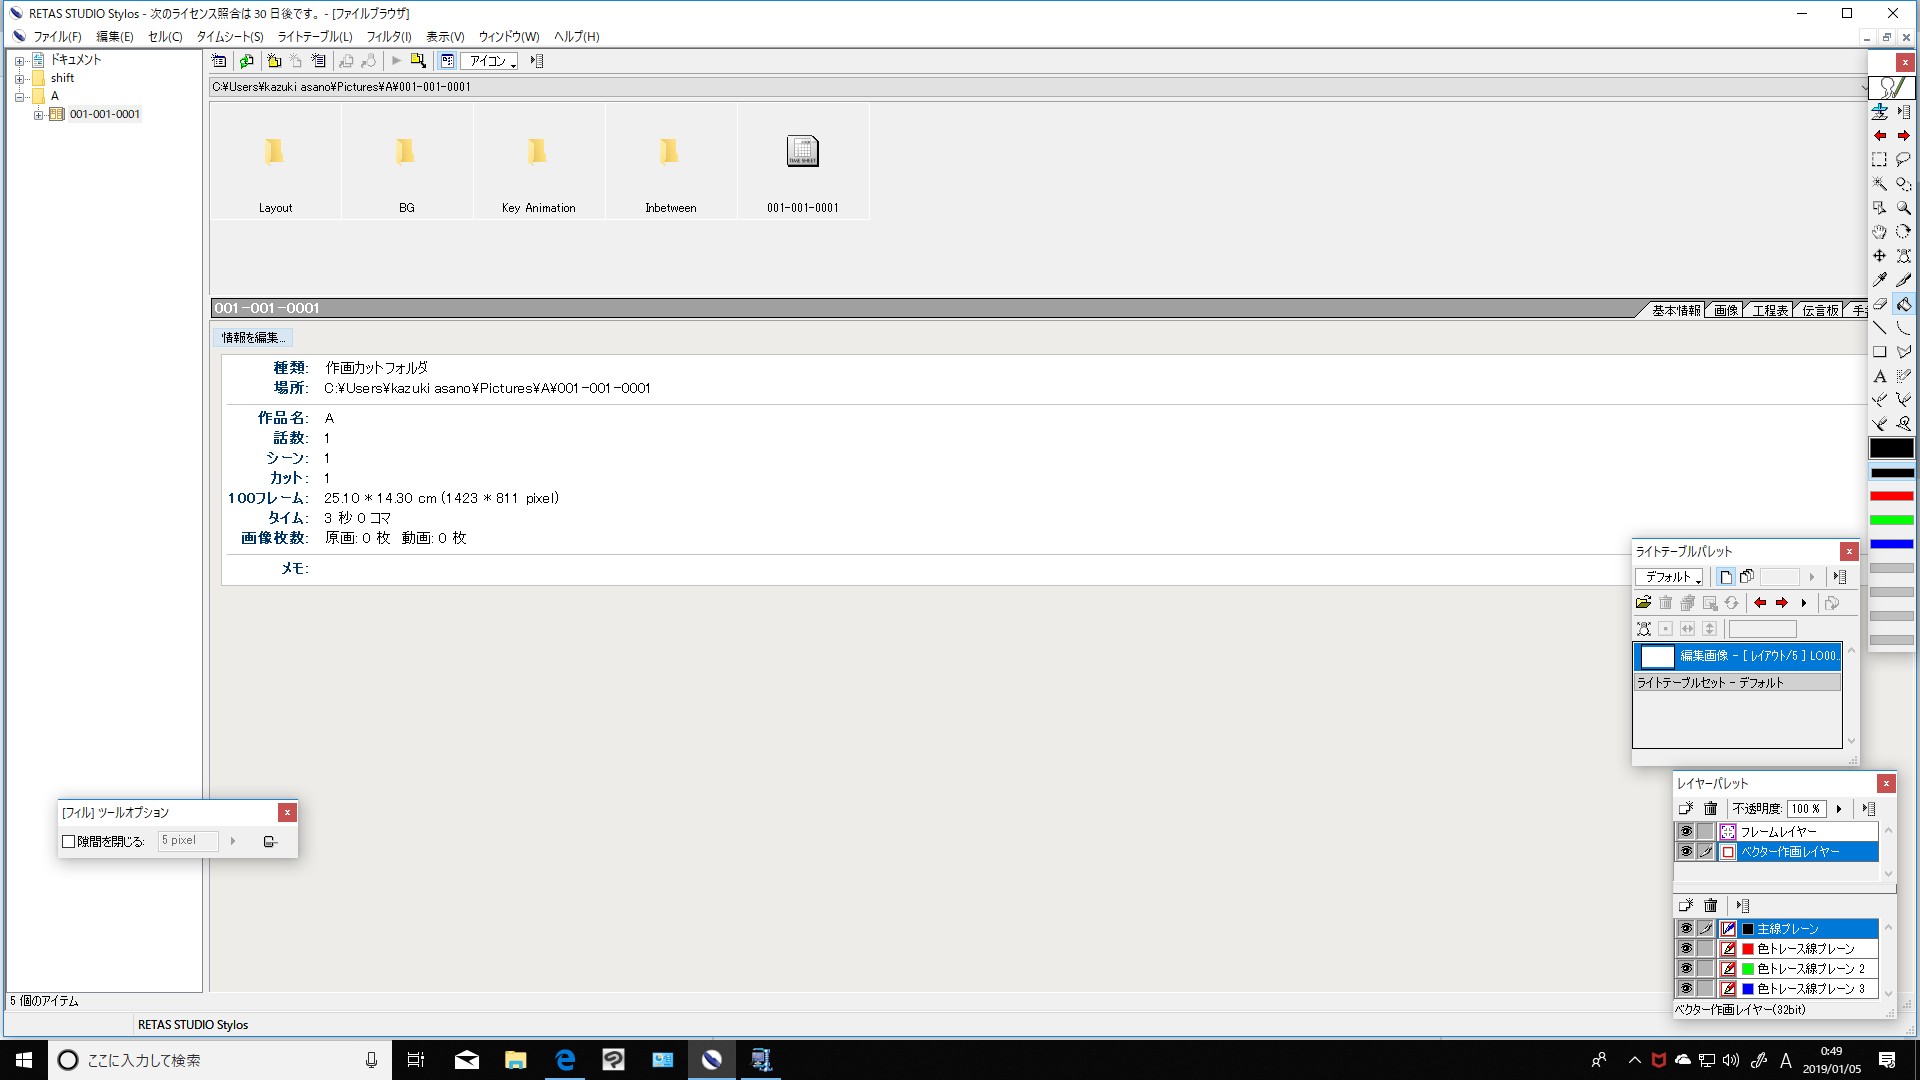Image resolution: width=1920 pixels, height=1080 pixels.
Task: Select the Lasso selection tool
Action: pos(1903,159)
